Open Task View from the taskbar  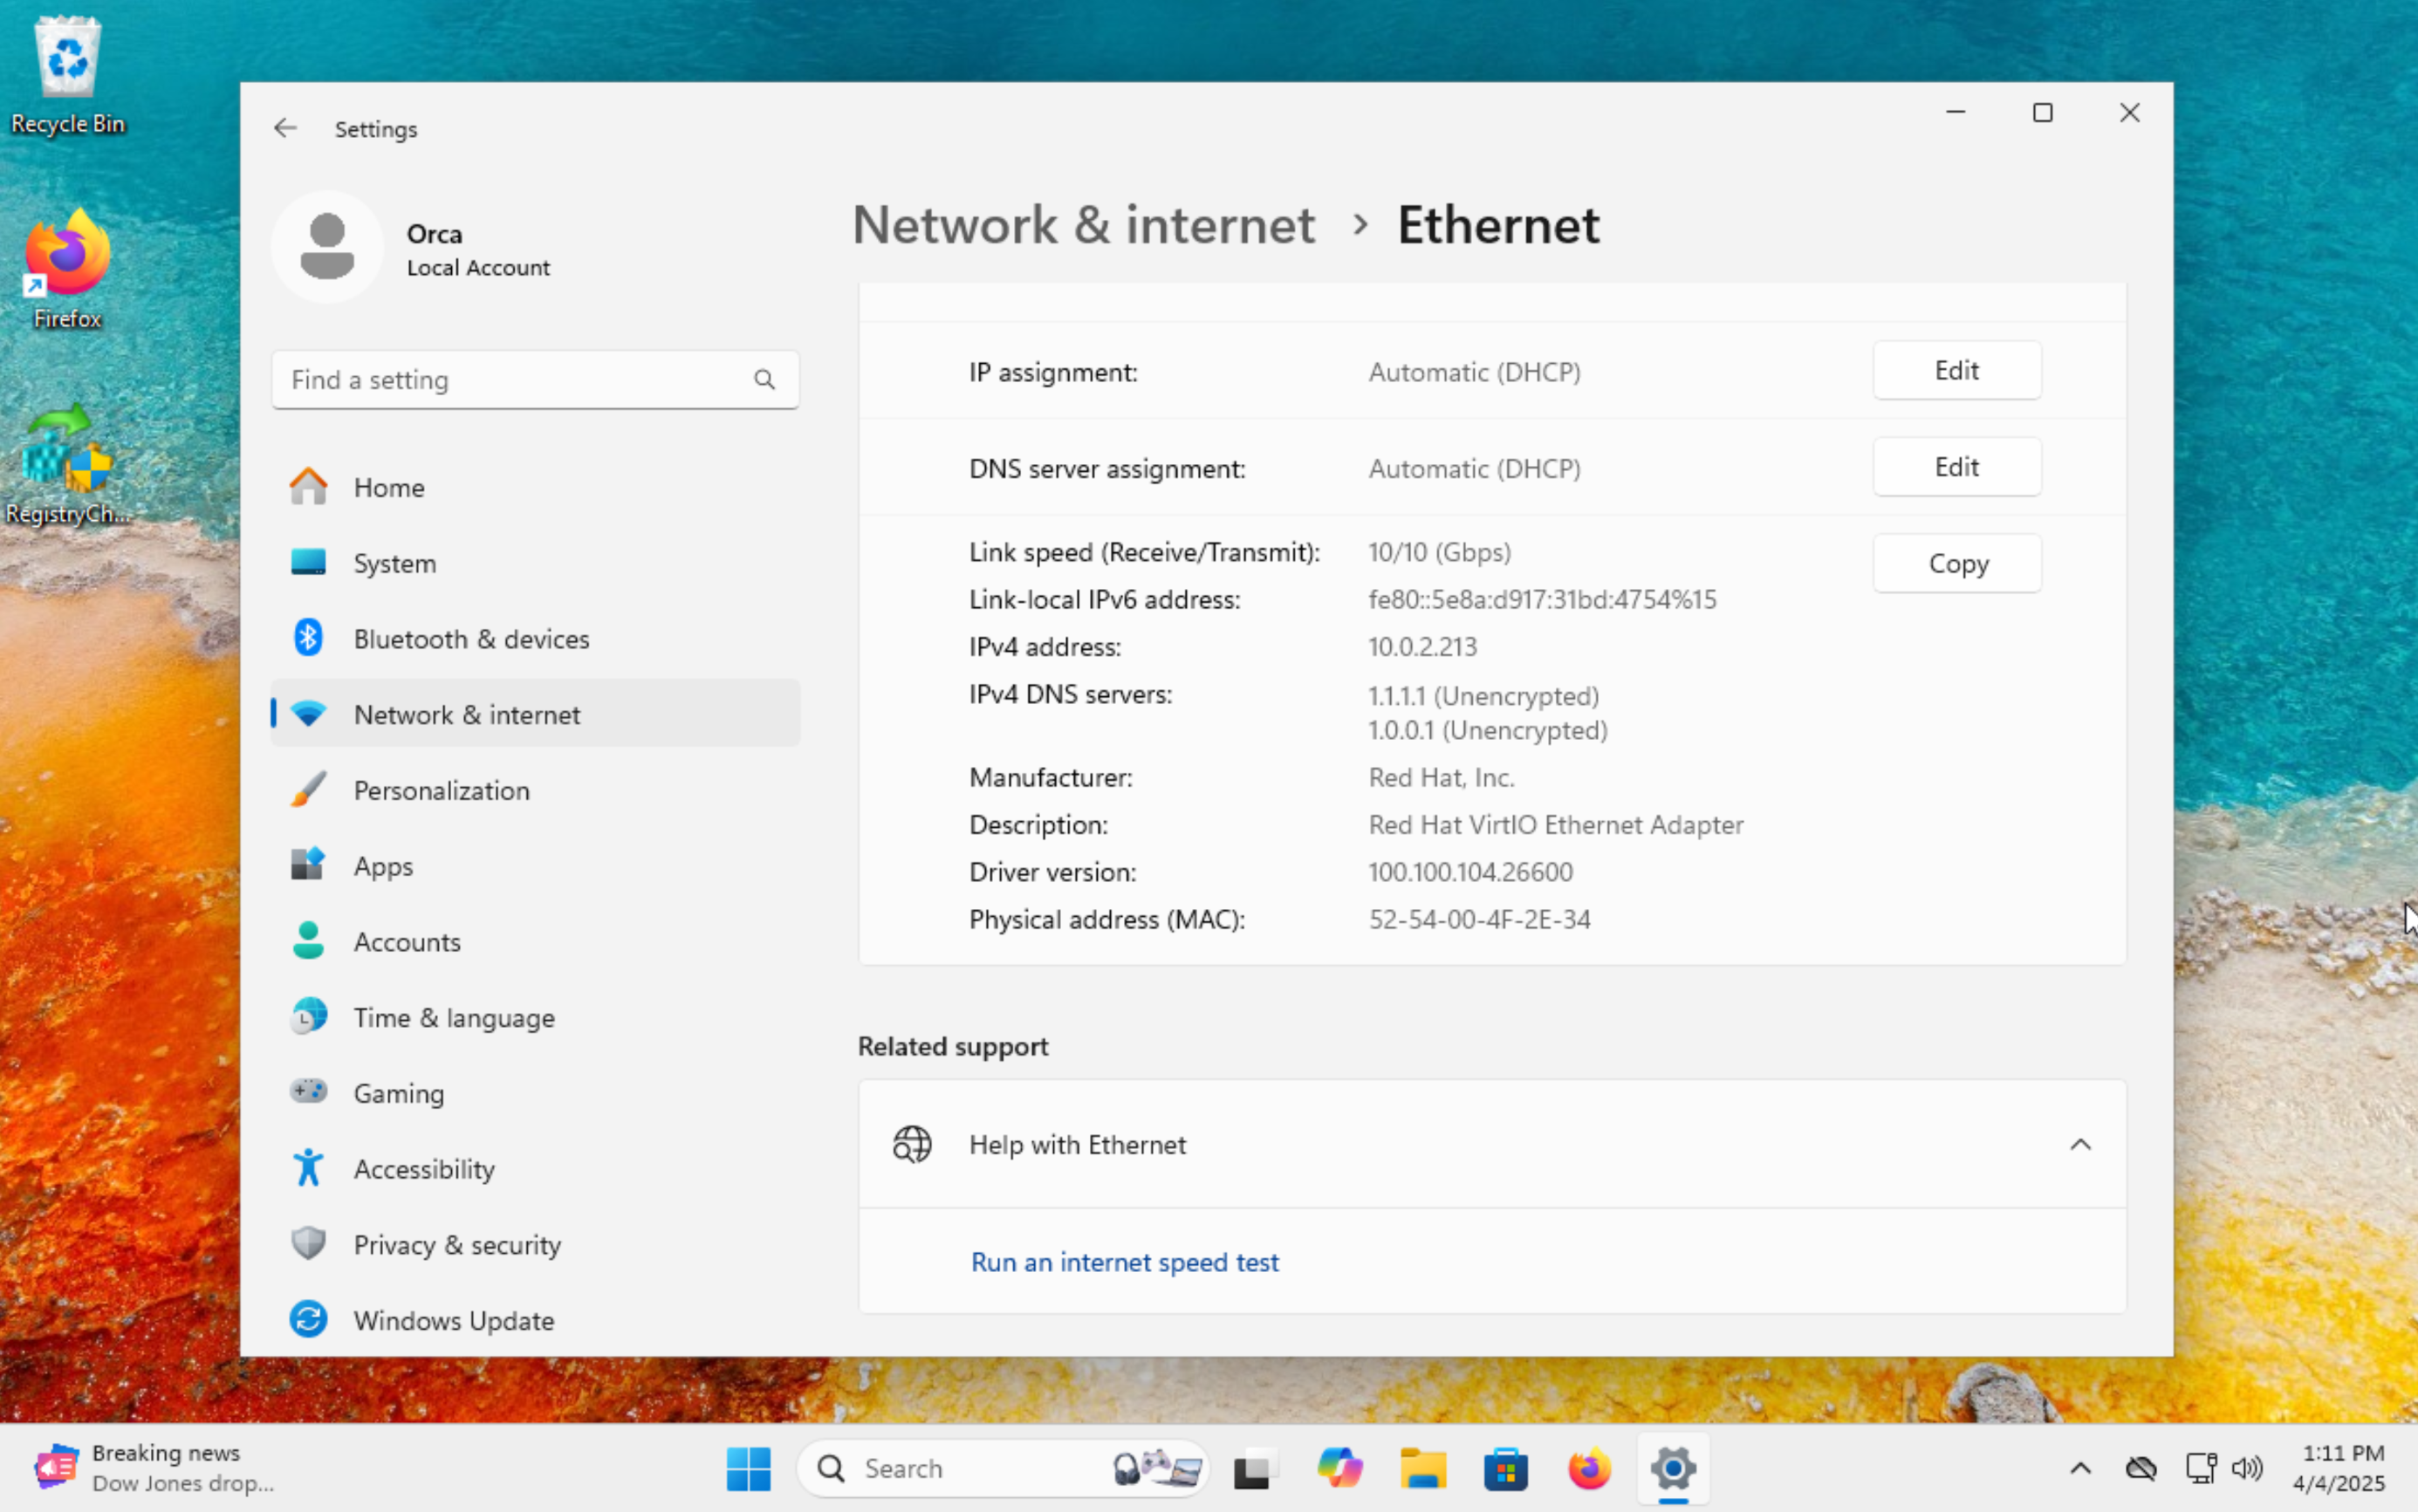1255,1468
